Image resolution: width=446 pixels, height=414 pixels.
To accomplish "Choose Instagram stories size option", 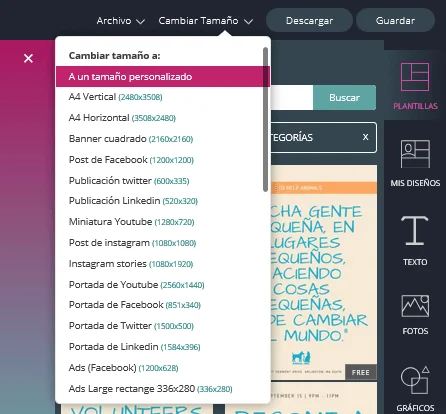I will coord(131,264).
